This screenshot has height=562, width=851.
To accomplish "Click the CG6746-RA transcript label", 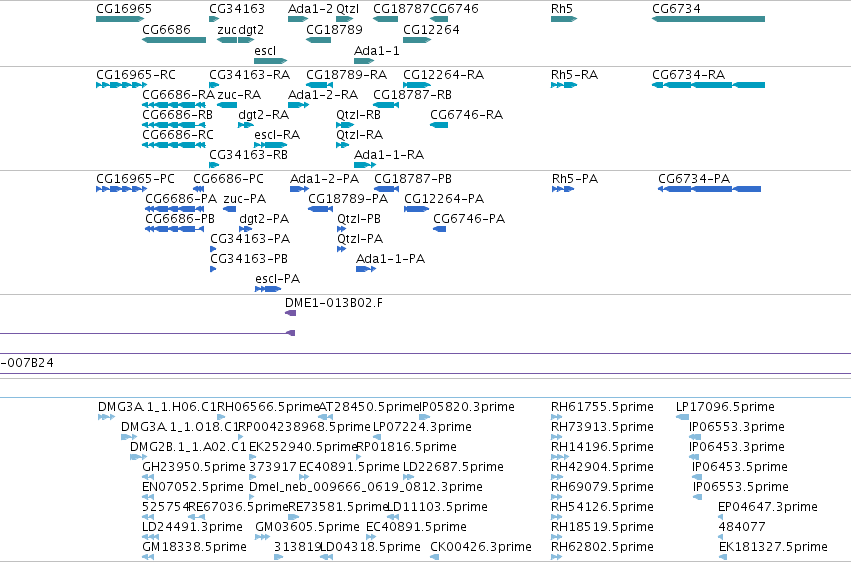I will pyautogui.click(x=467, y=115).
